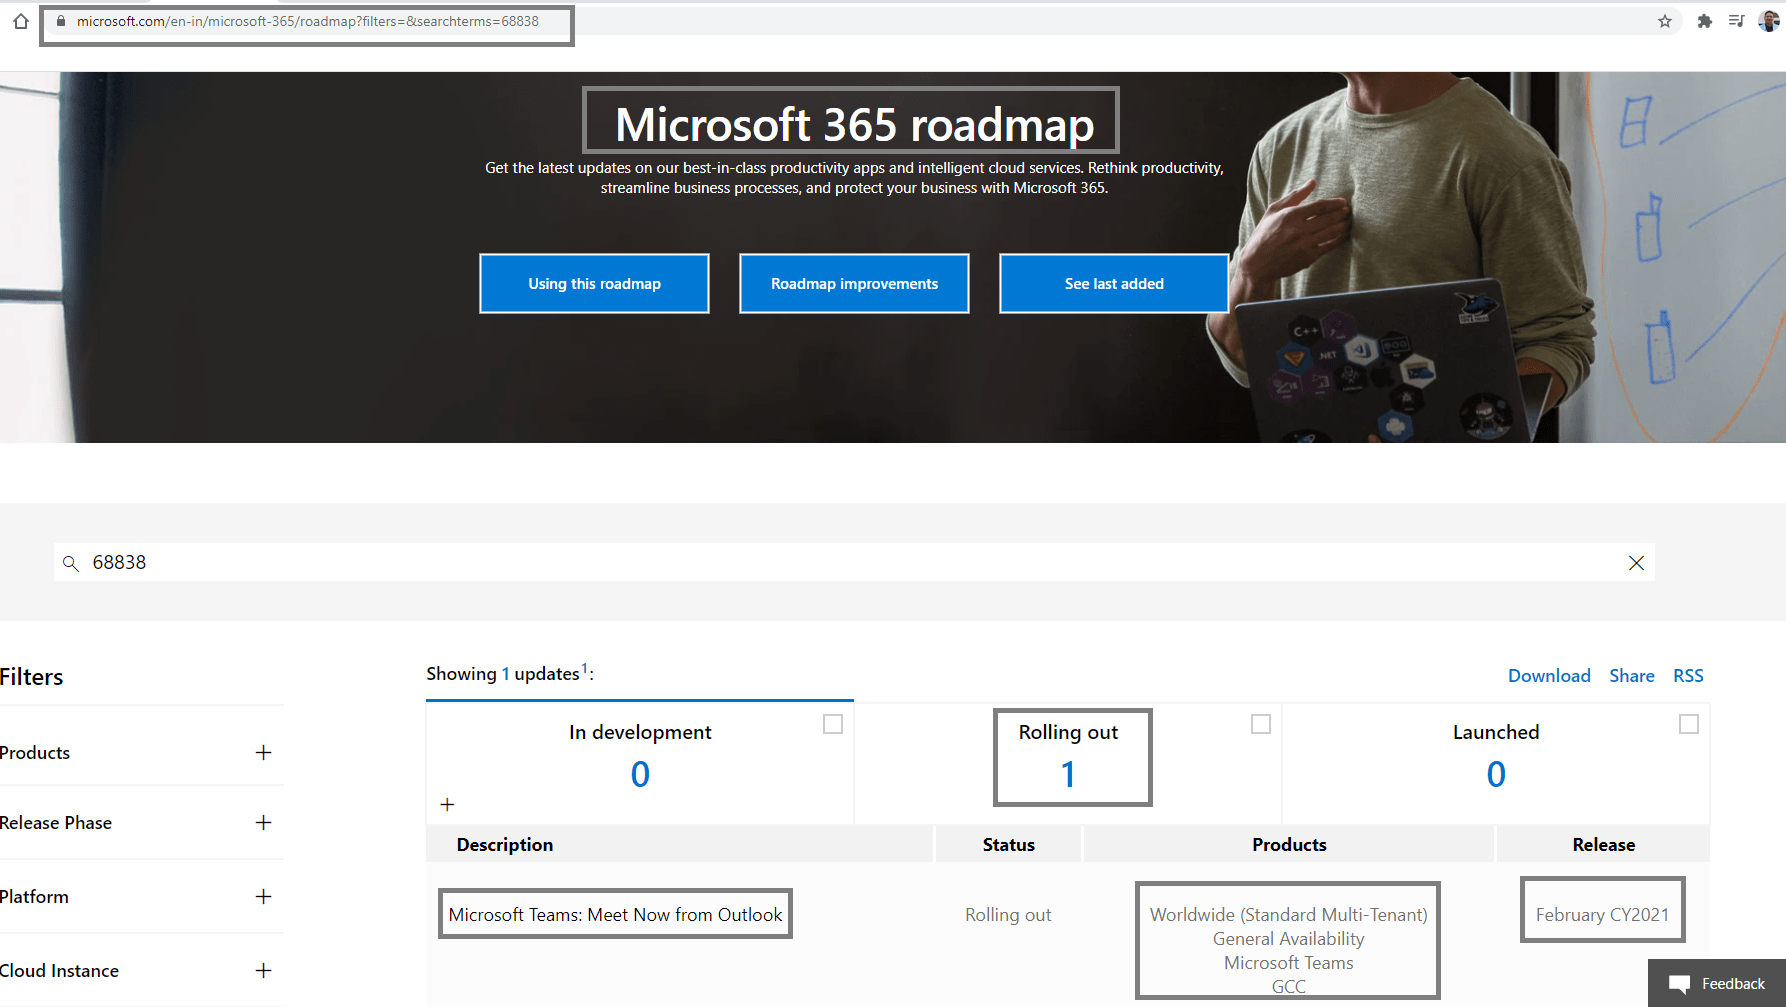Sort by the Products column header

click(x=1289, y=845)
